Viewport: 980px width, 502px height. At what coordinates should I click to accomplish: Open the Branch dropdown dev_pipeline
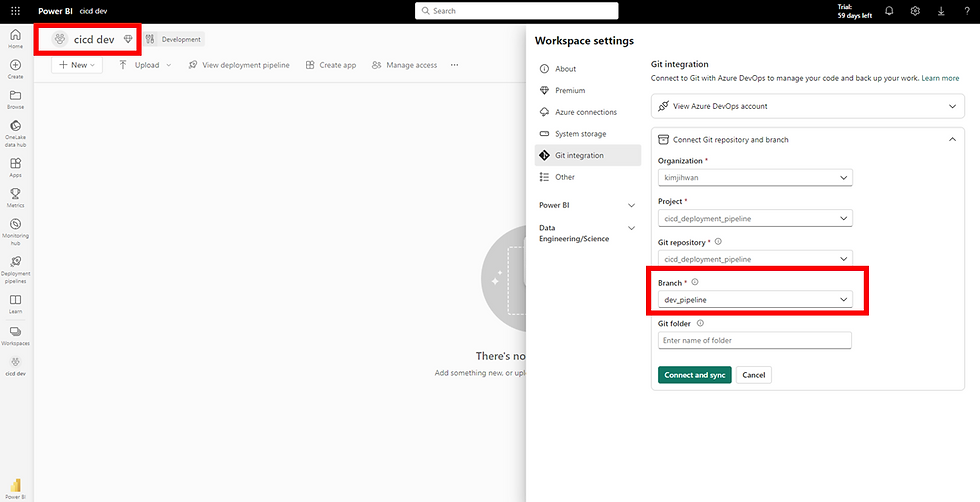pyautogui.click(x=755, y=299)
